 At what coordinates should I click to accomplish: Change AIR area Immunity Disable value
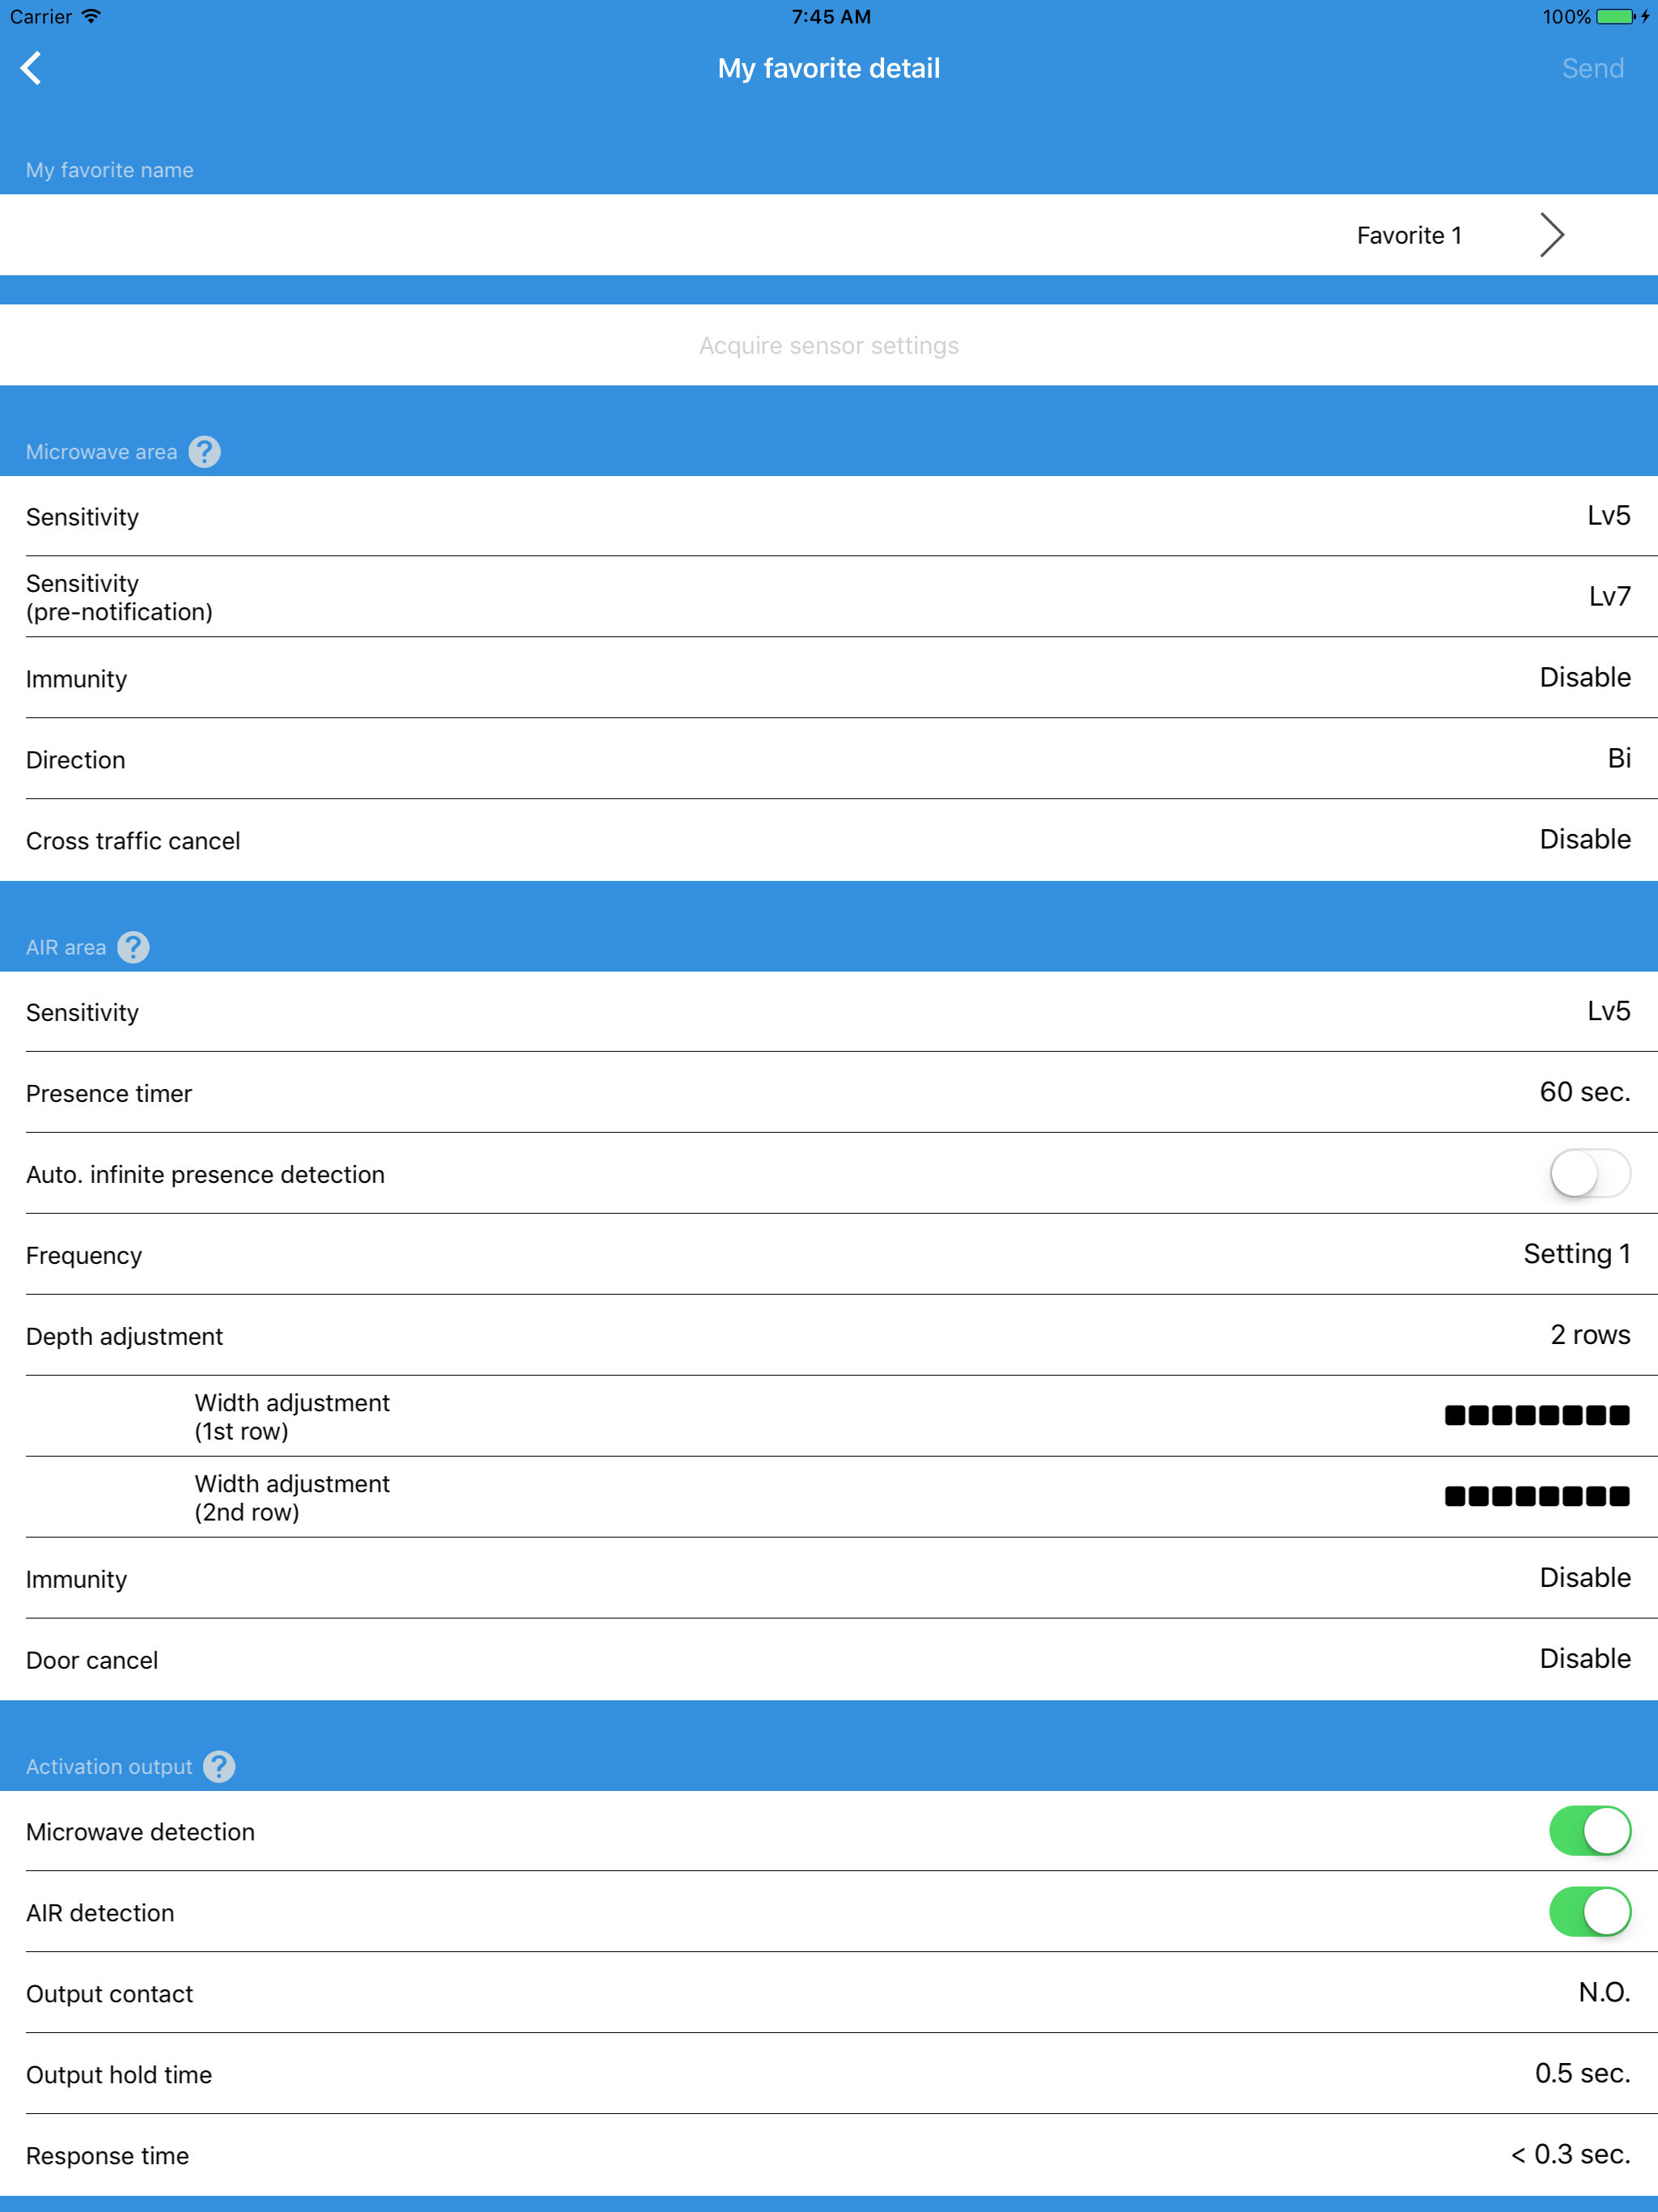click(1585, 1577)
